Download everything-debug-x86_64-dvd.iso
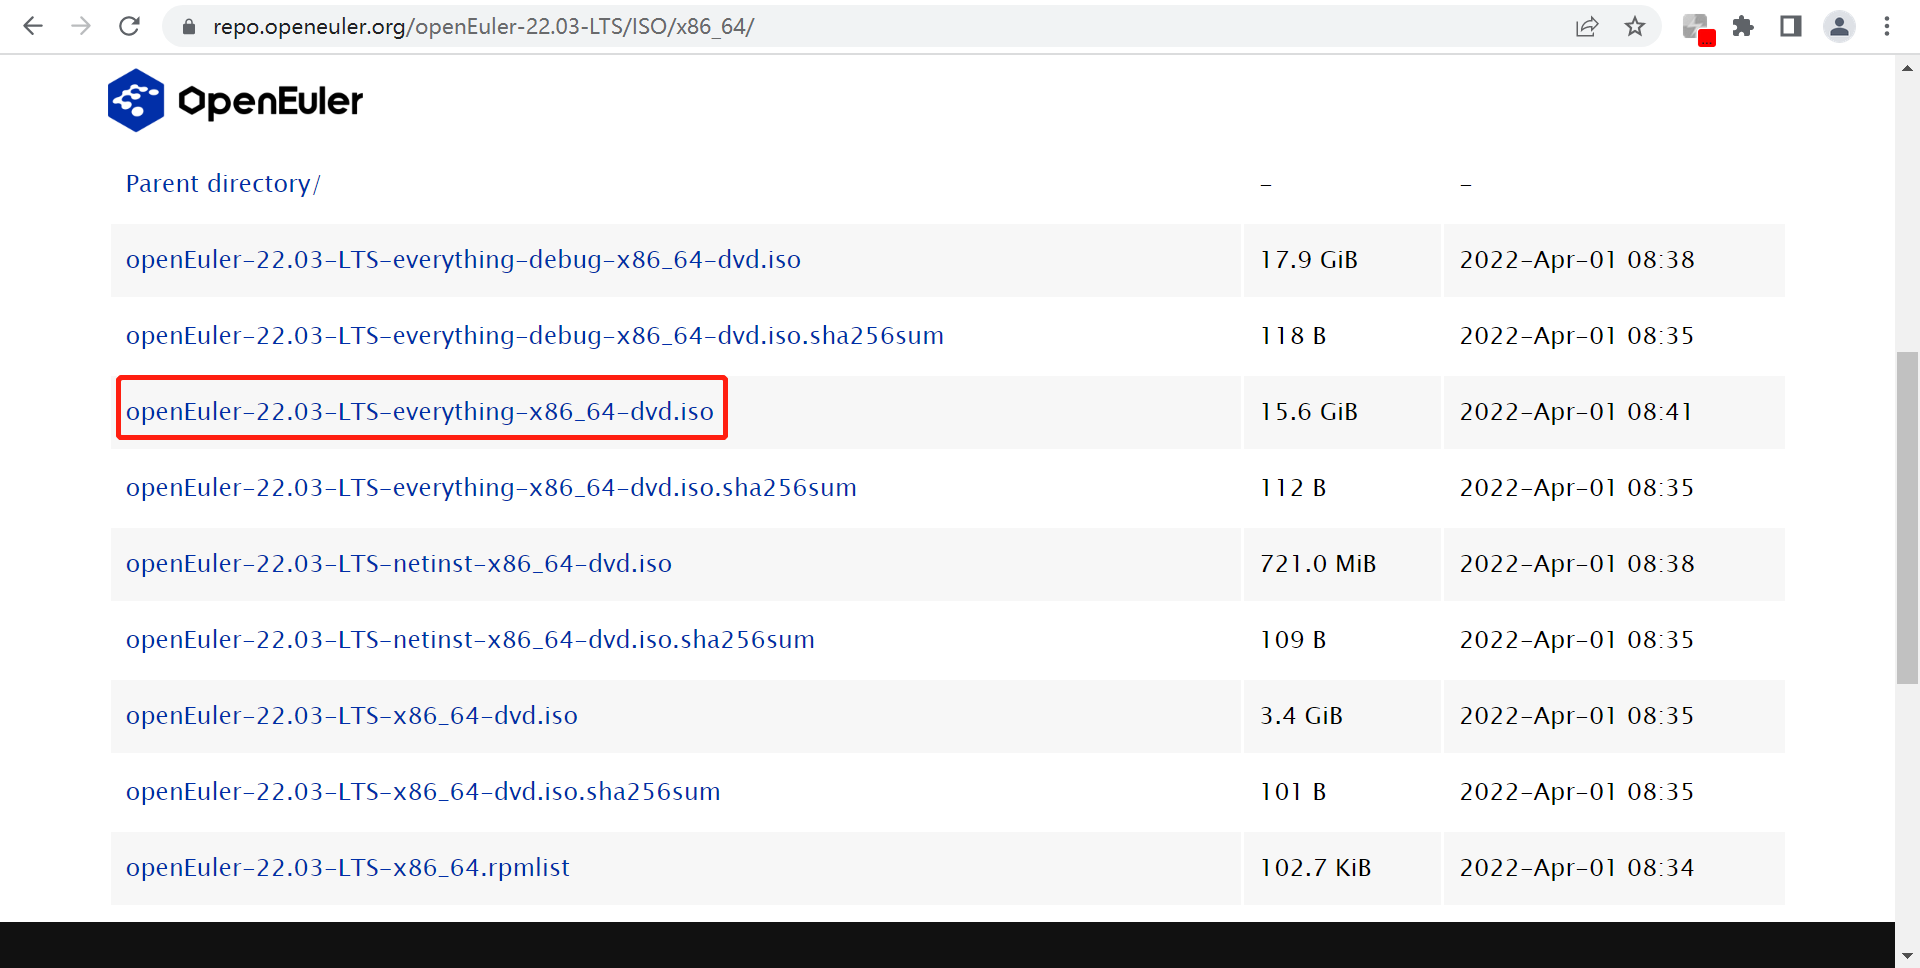The width and height of the screenshot is (1920, 968). coord(463,260)
